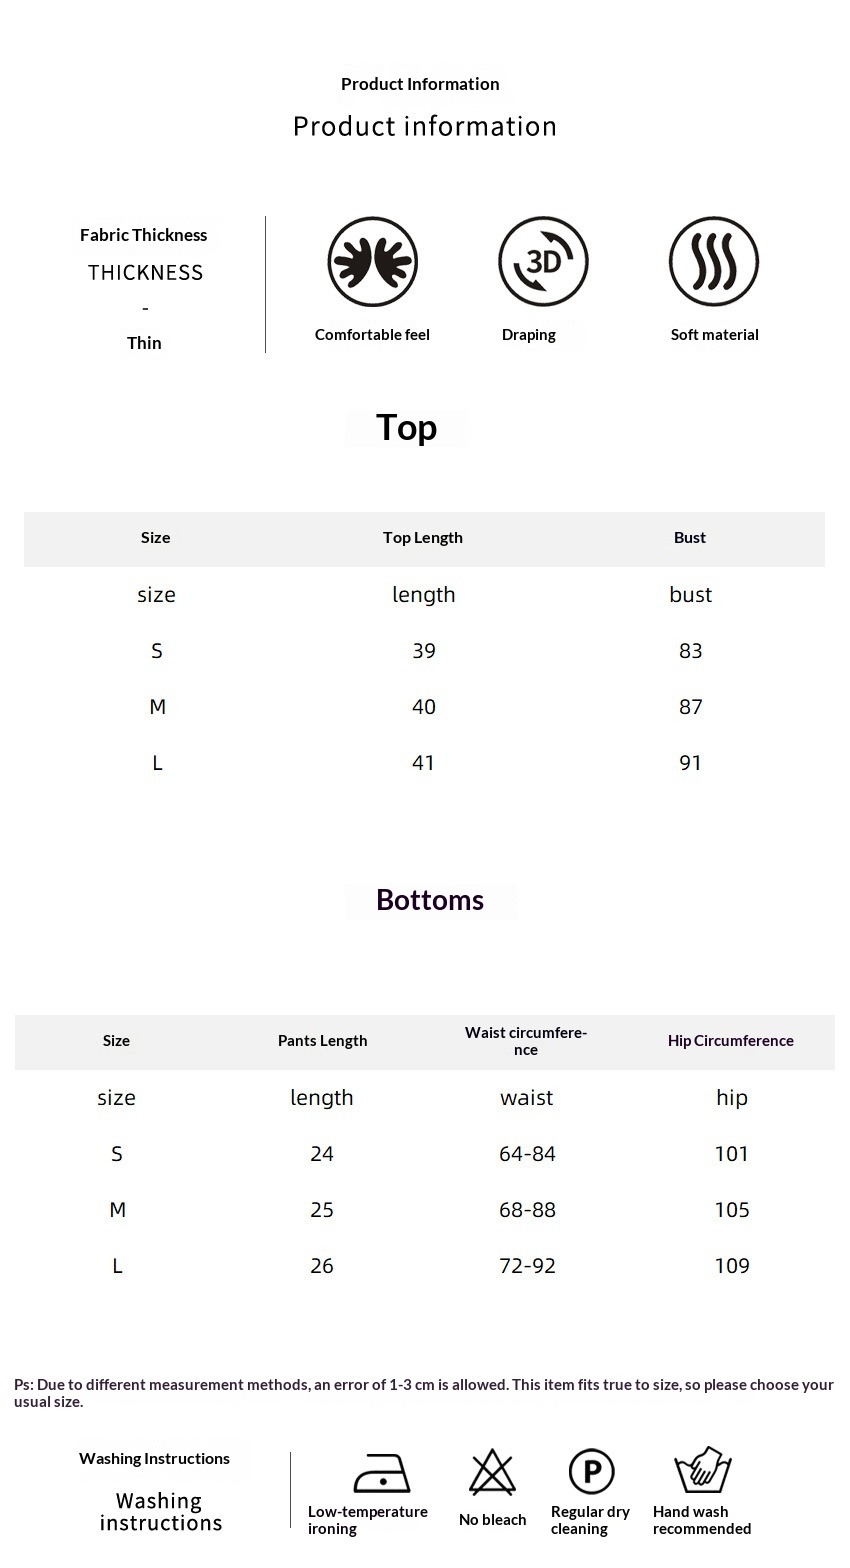Click the Low-temperature ironing icon

[x=381, y=1473]
